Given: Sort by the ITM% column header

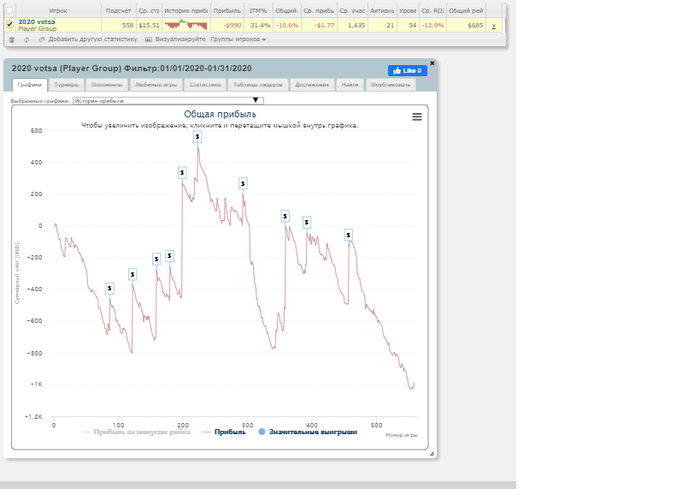Looking at the screenshot, I should pyautogui.click(x=258, y=11).
